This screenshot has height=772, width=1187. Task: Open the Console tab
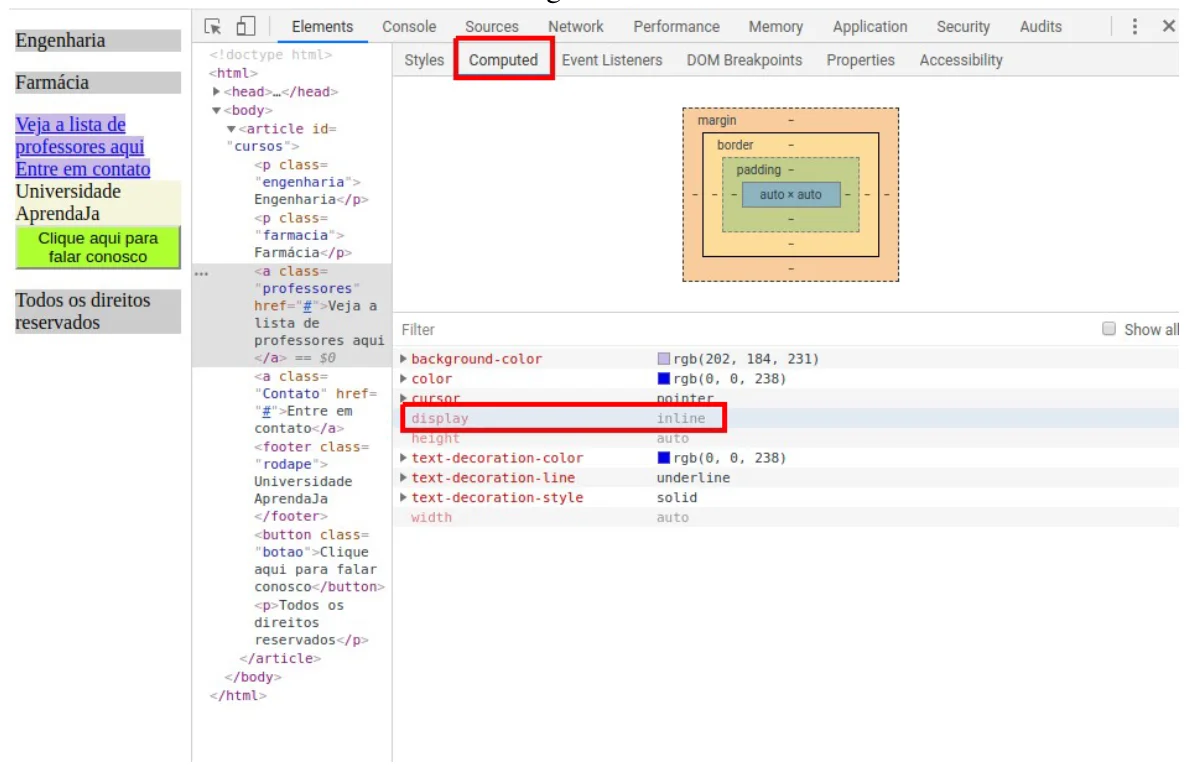[409, 26]
